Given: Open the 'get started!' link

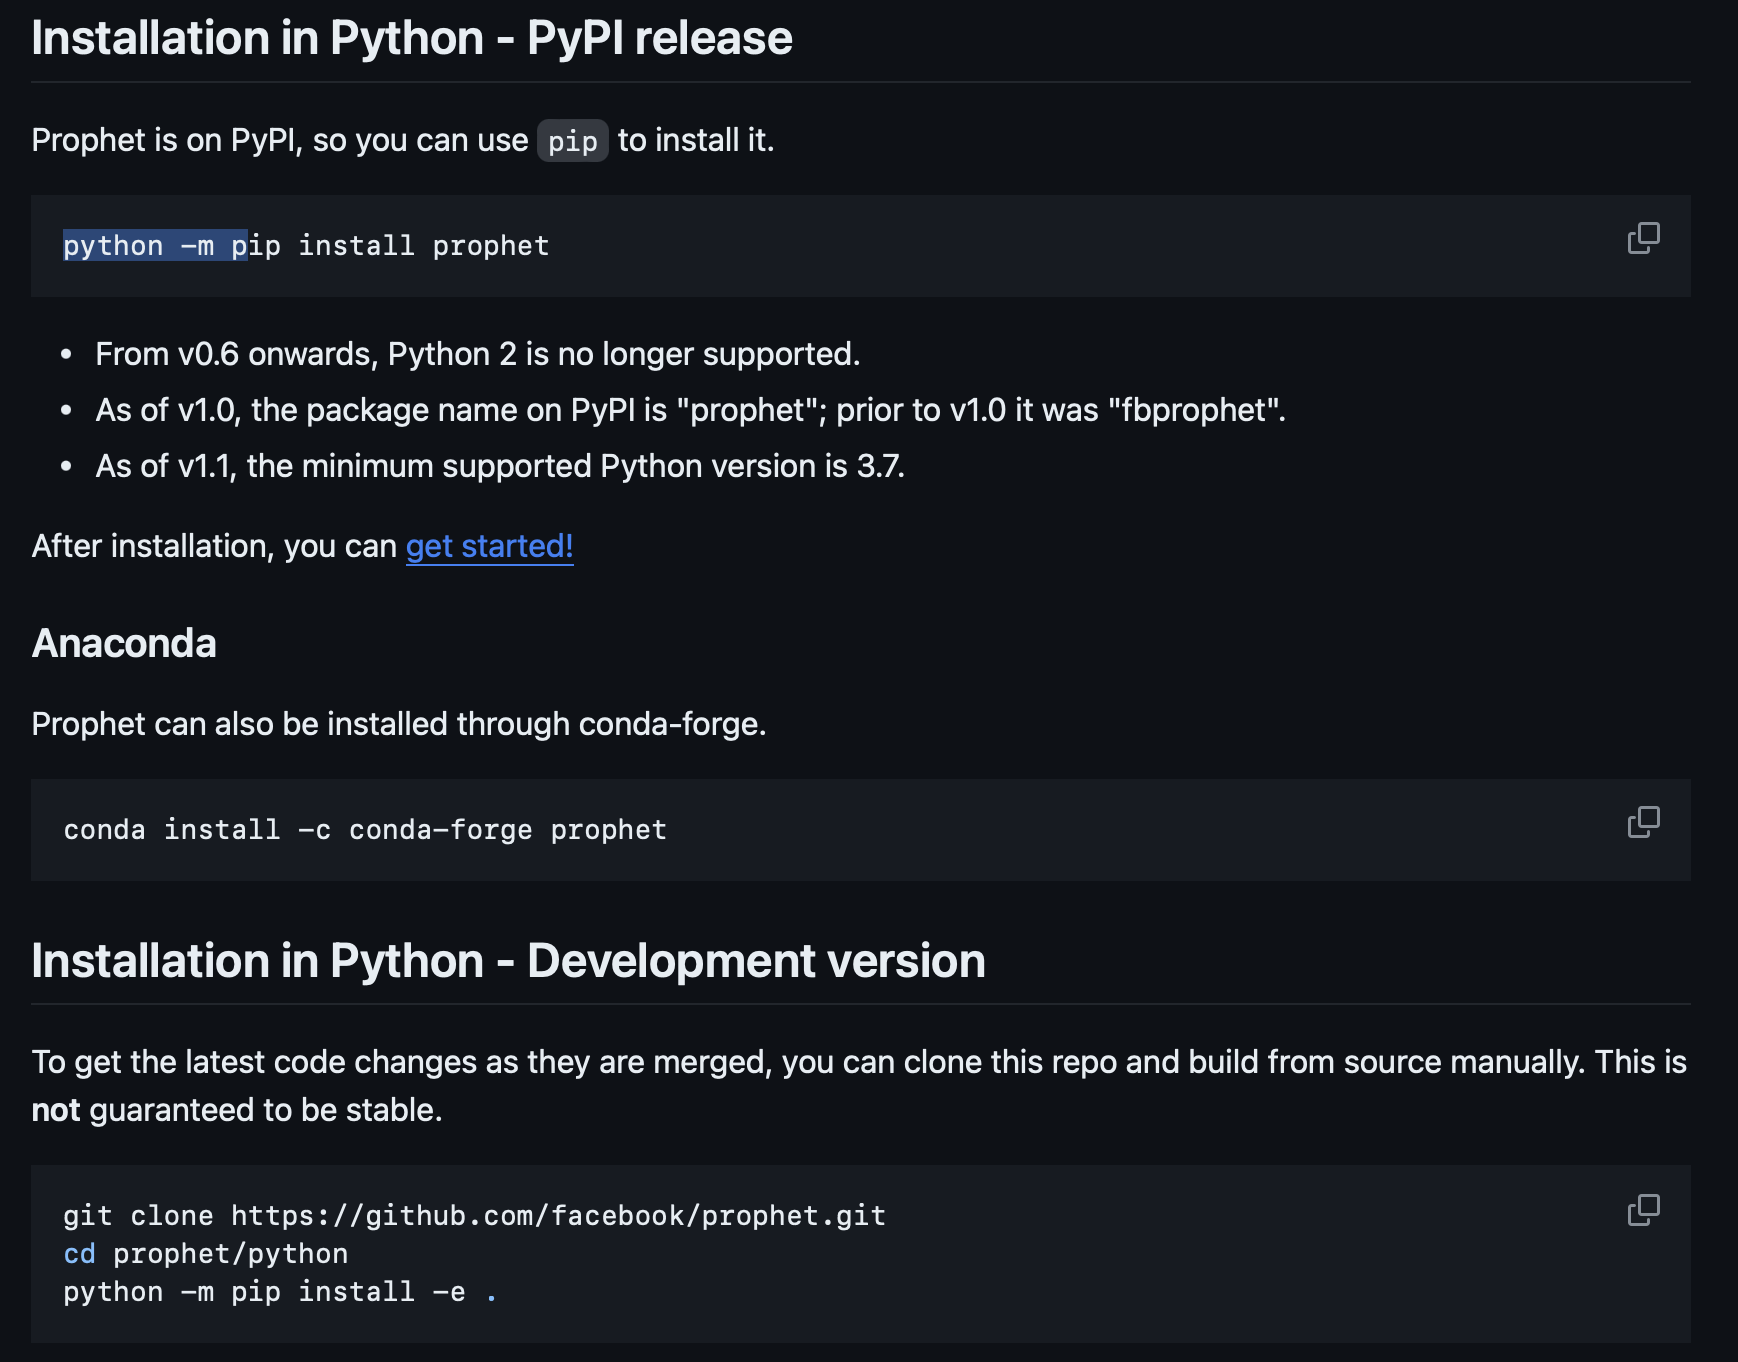Looking at the screenshot, I should point(489,546).
